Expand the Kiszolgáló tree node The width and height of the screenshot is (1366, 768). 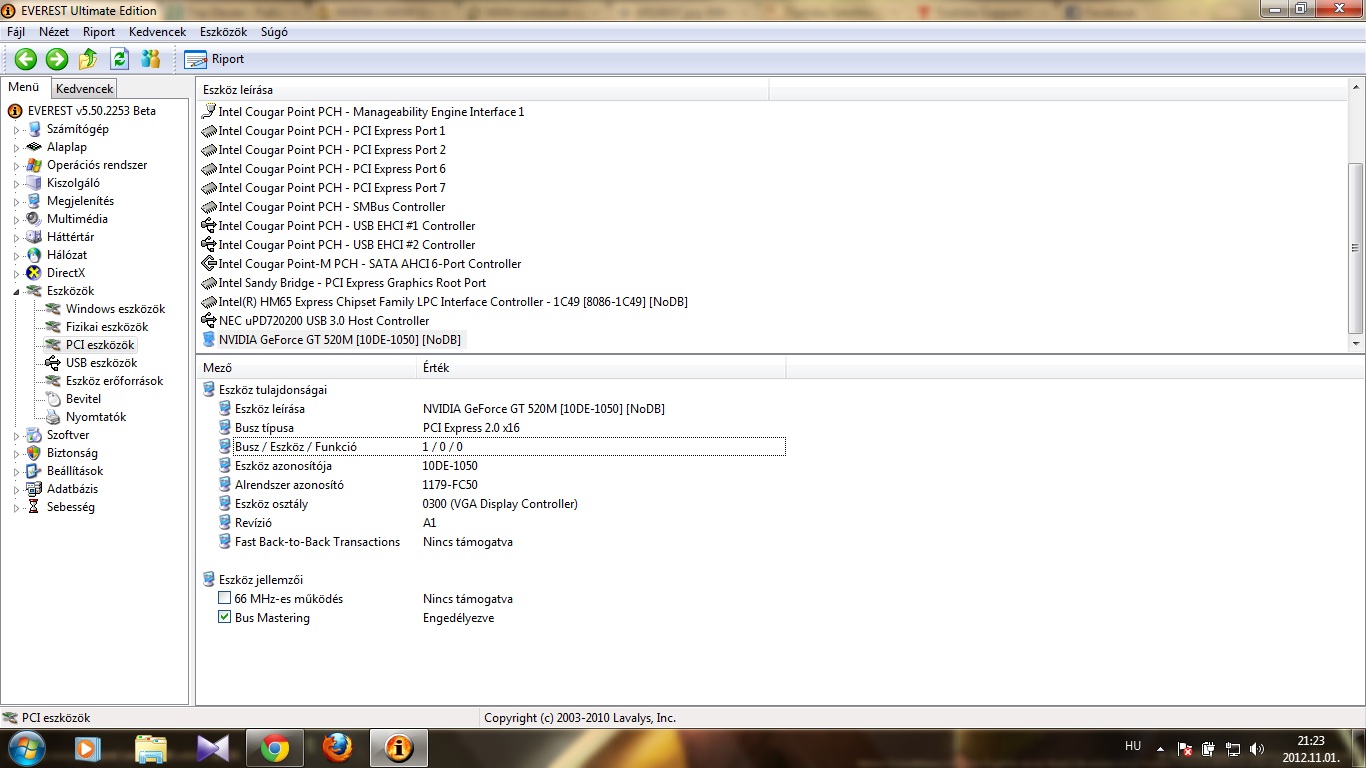tap(16, 183)
